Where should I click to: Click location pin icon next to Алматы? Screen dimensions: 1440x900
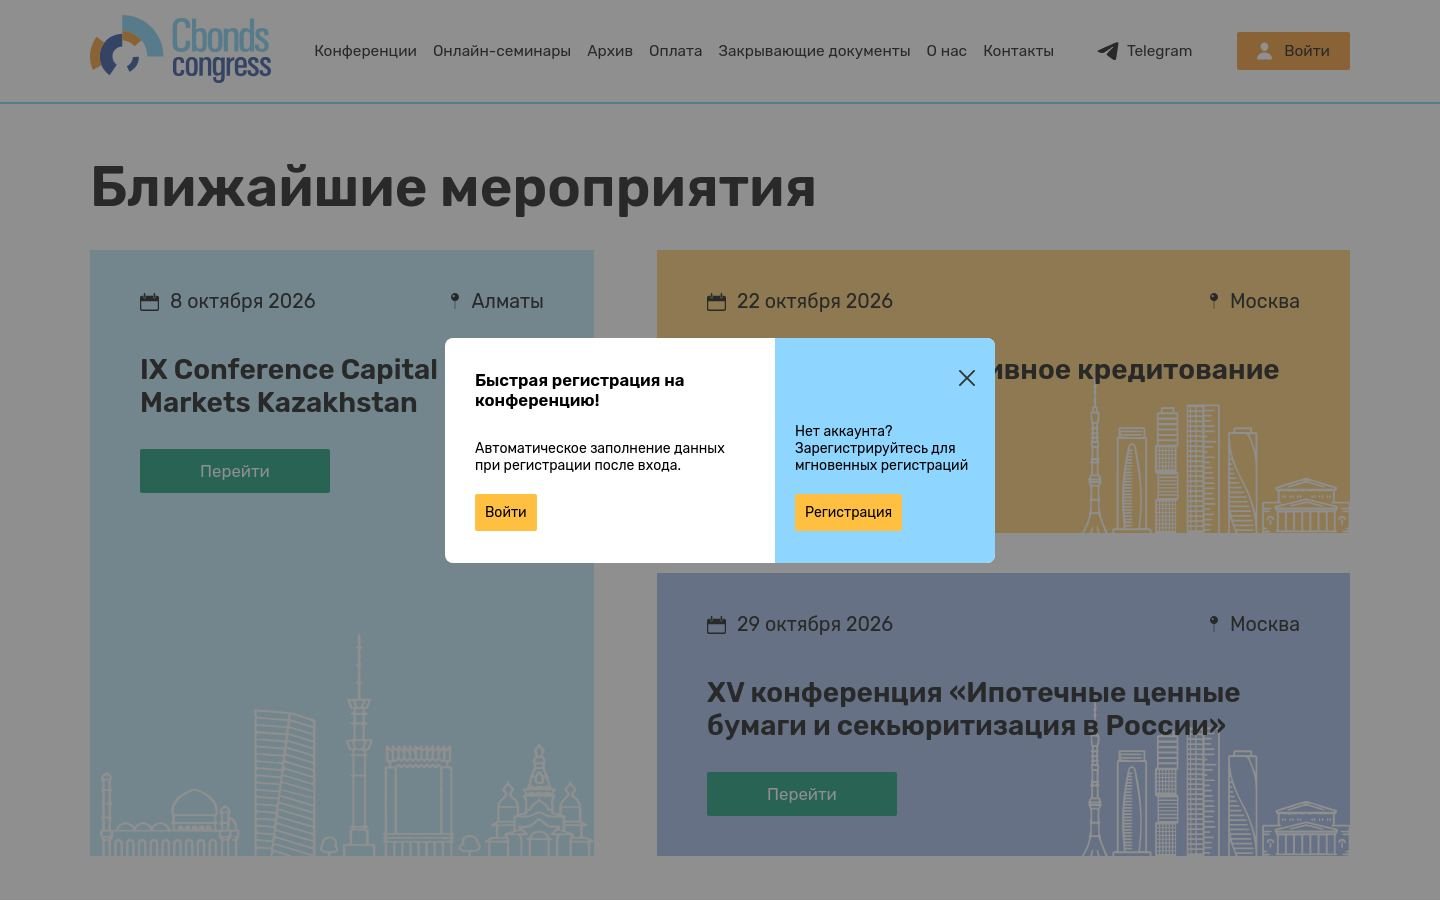(455, 300)
